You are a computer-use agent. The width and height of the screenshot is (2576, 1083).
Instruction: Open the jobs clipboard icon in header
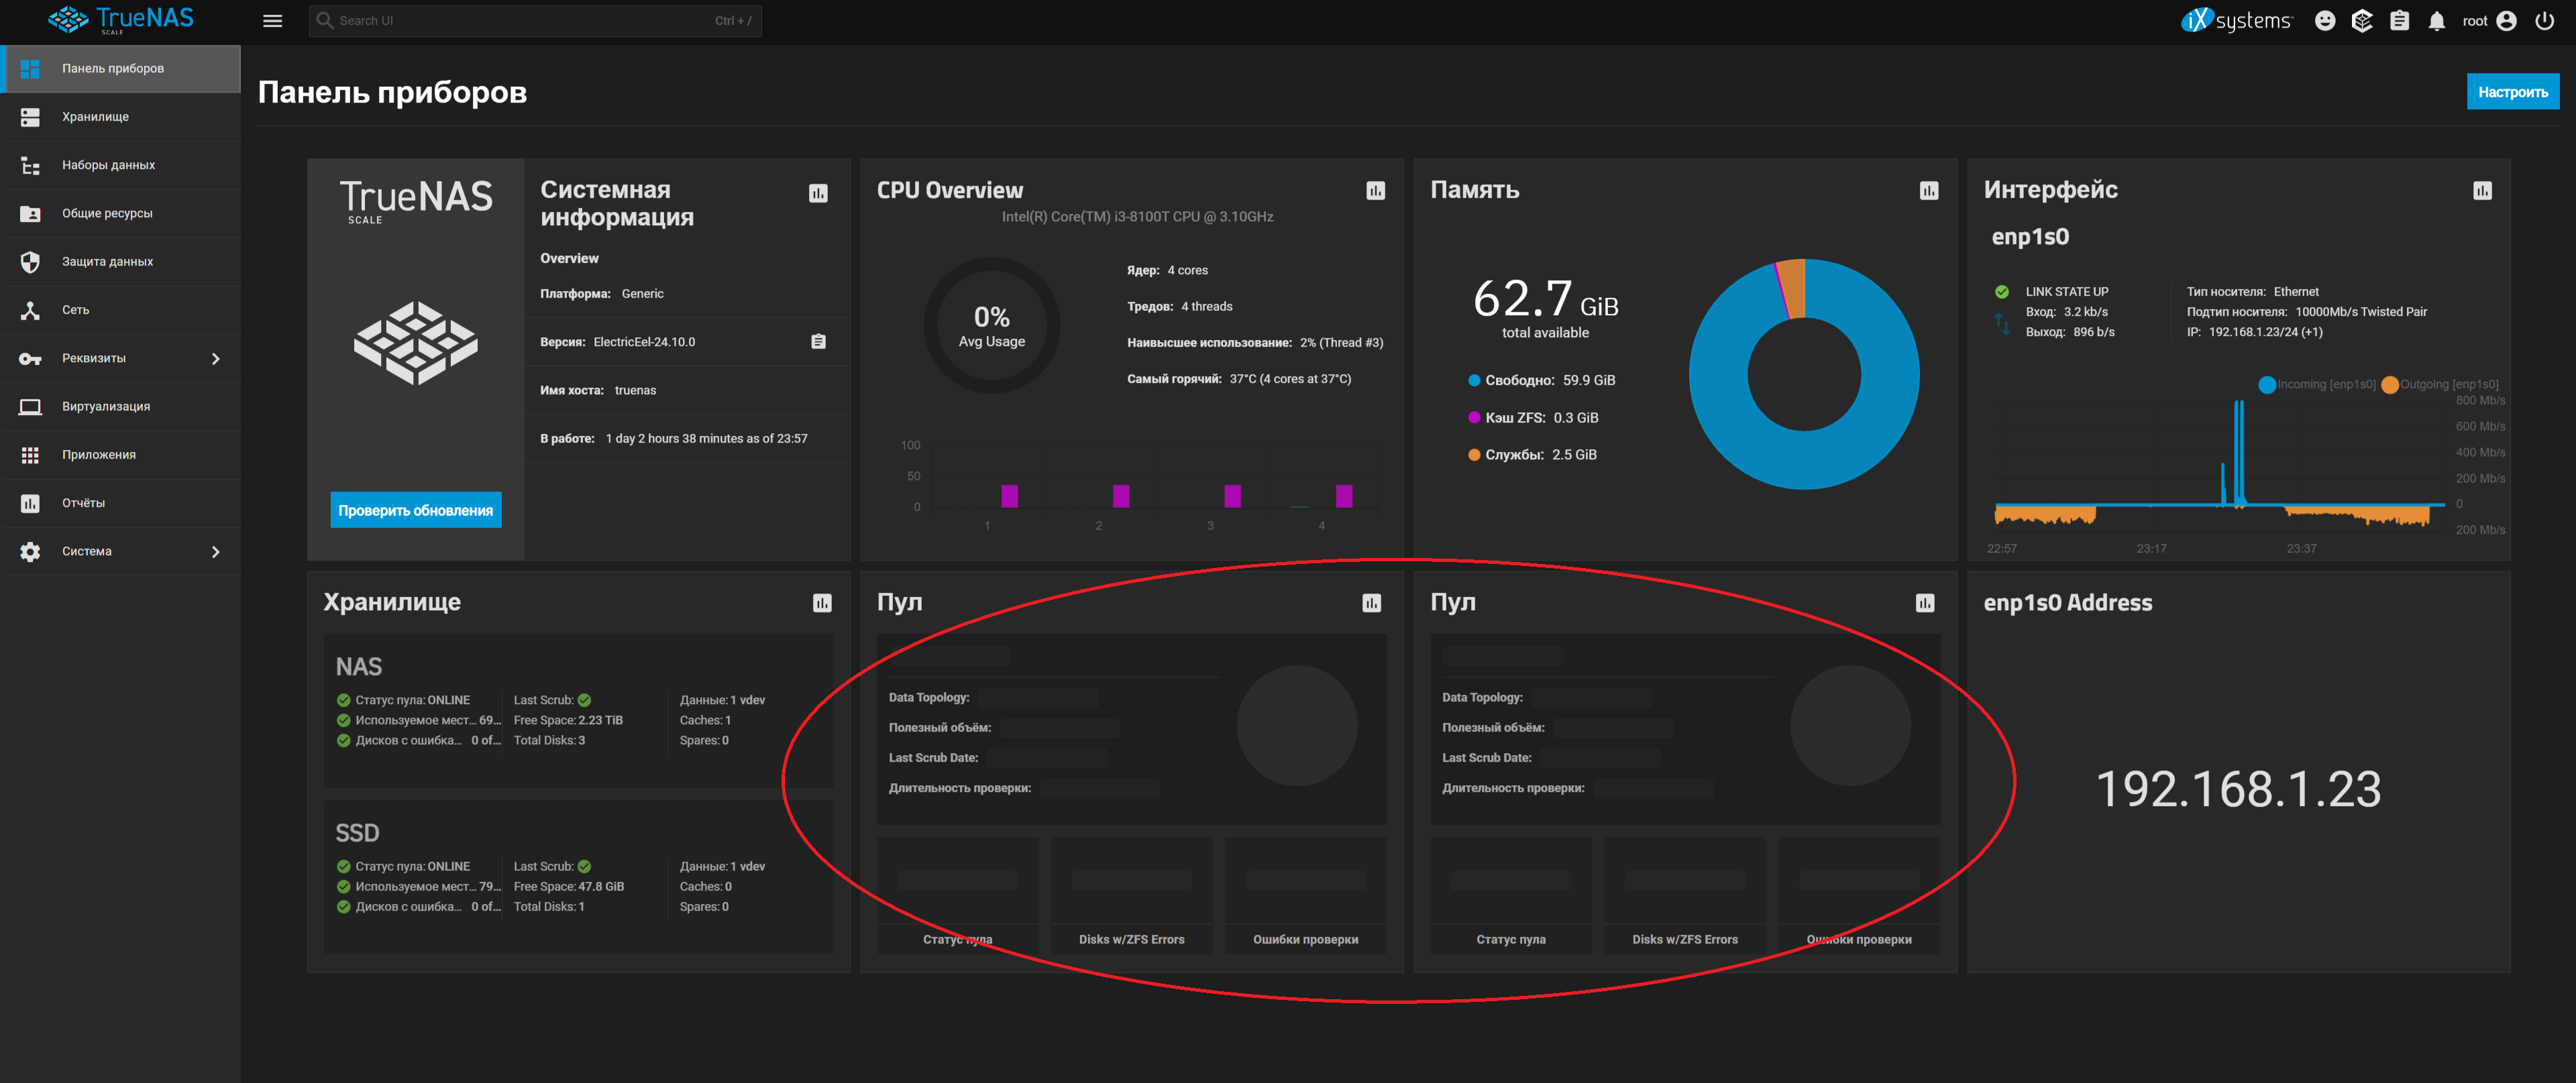[2399, 21]
